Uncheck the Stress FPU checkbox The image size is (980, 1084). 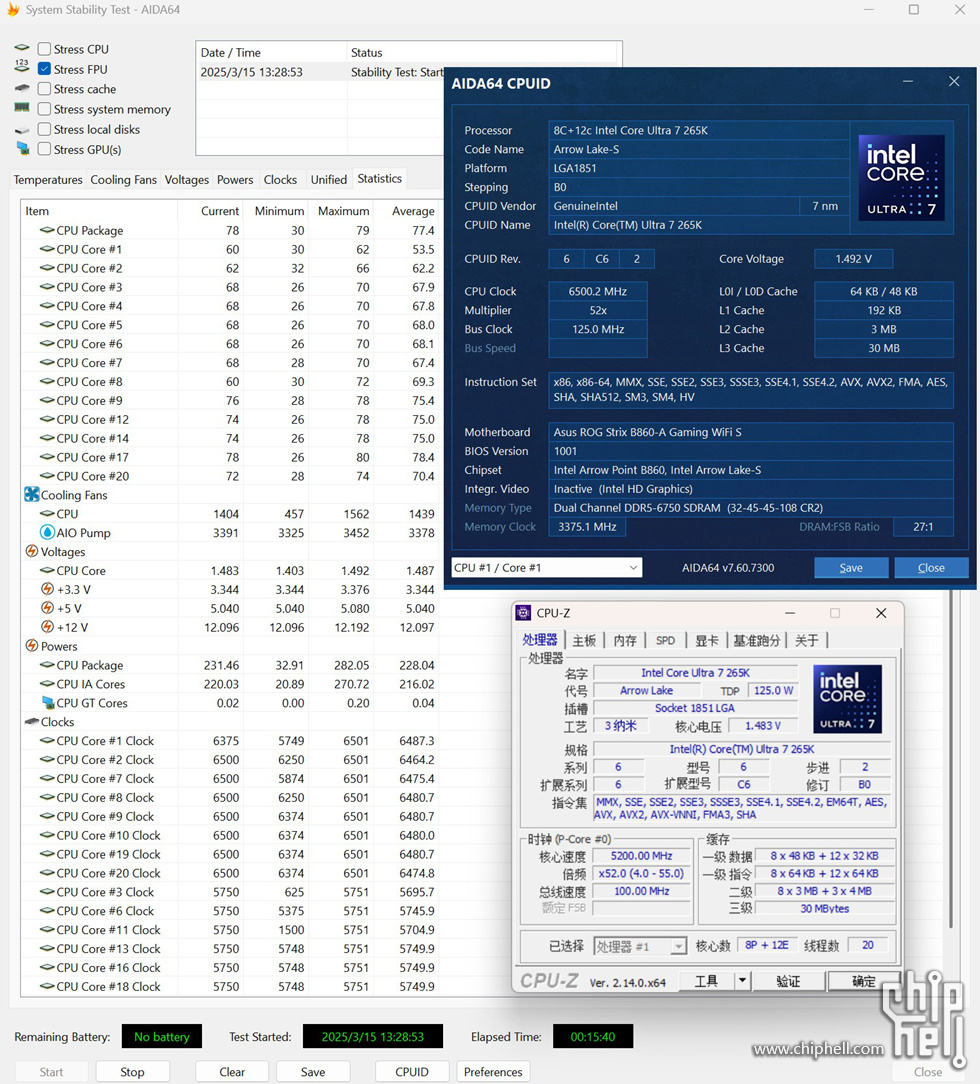(x=44, y=69)
